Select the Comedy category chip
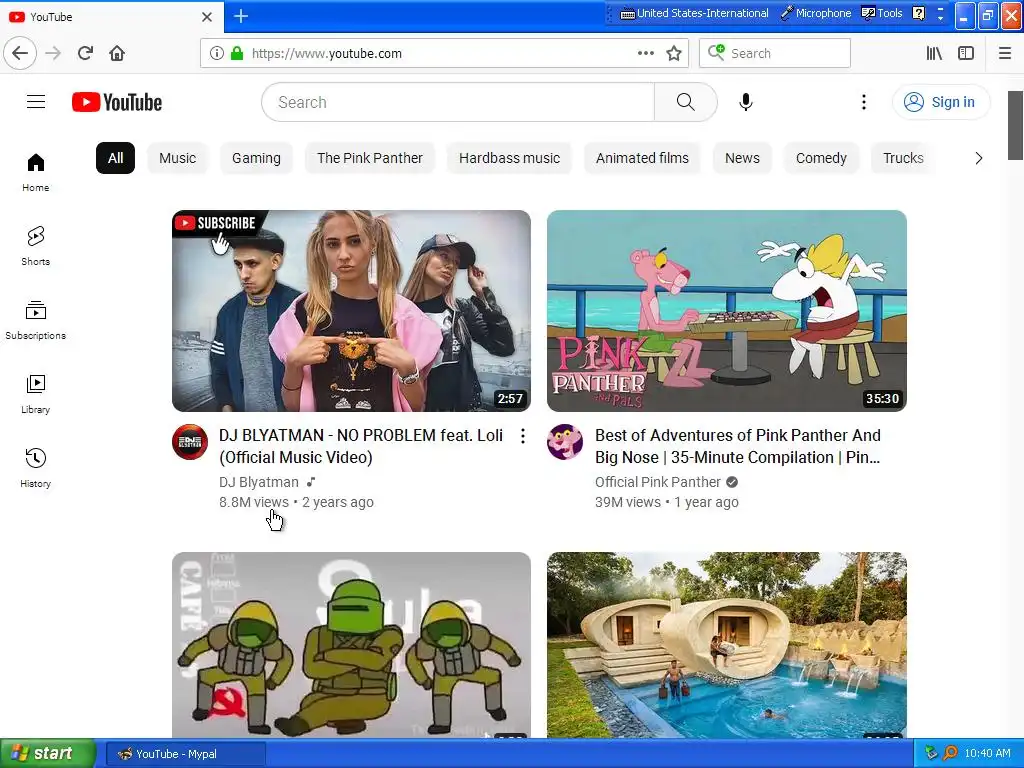1024x768 pixels. [x=821, y=158]
